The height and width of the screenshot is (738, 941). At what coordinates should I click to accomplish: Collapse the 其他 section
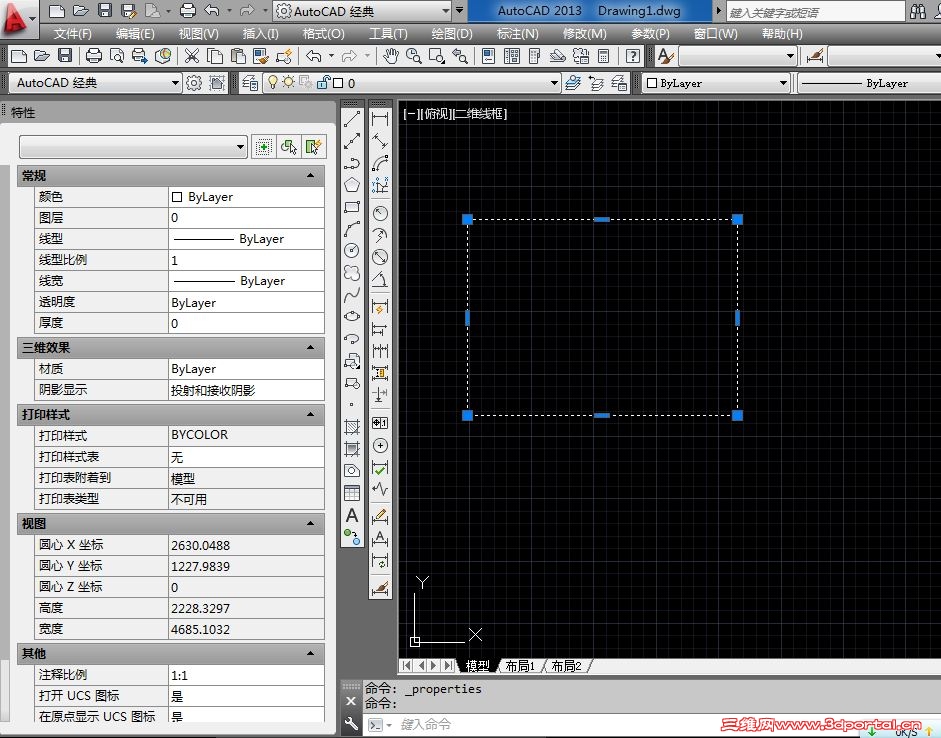tap(310, 653)
